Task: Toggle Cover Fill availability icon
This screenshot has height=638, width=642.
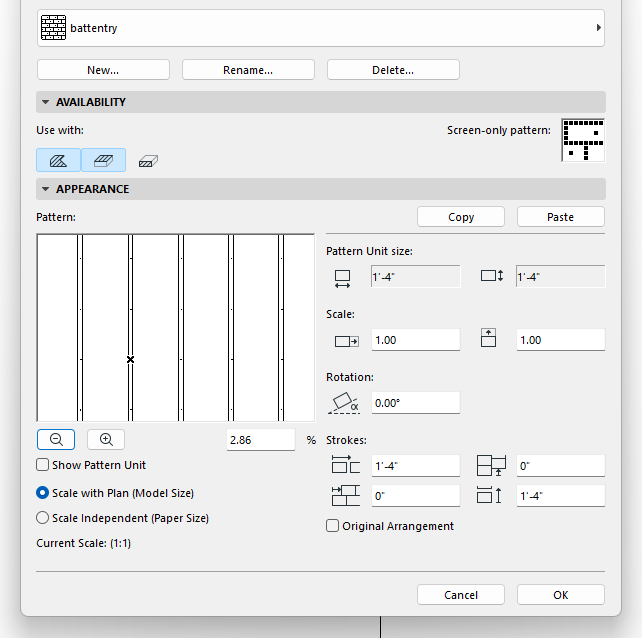Action: [x=104, y=160]
